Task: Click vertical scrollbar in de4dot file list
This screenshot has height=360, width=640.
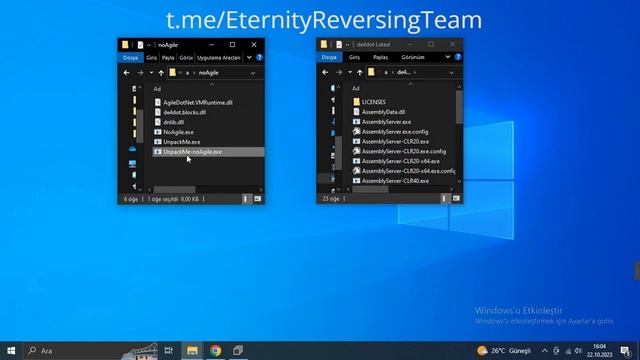Action: (459, 107)
